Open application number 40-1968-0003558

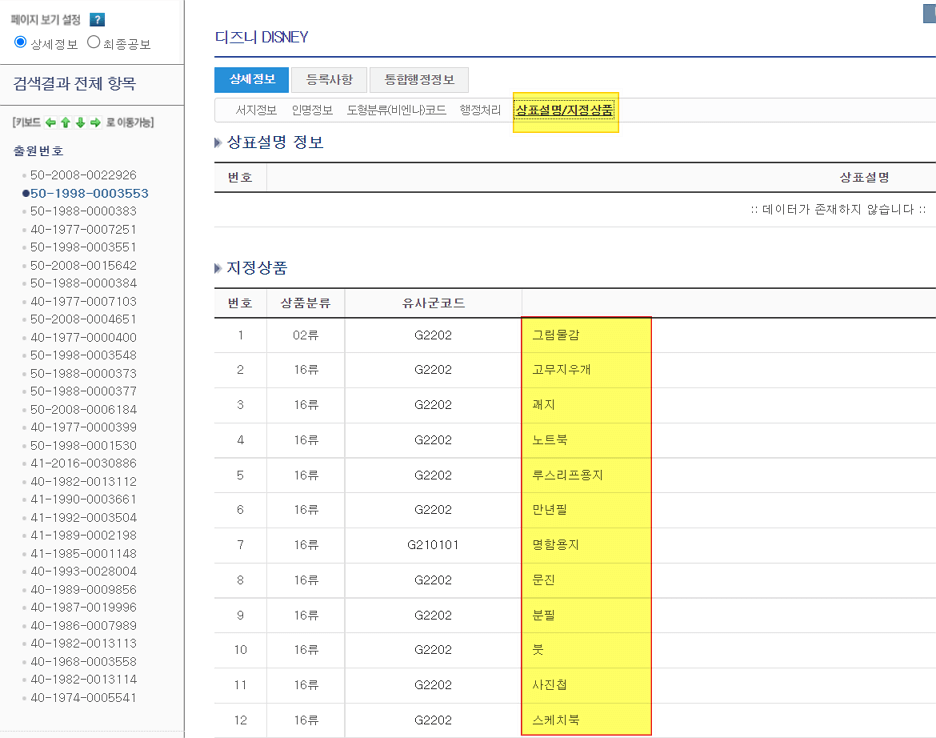[83, 662]
